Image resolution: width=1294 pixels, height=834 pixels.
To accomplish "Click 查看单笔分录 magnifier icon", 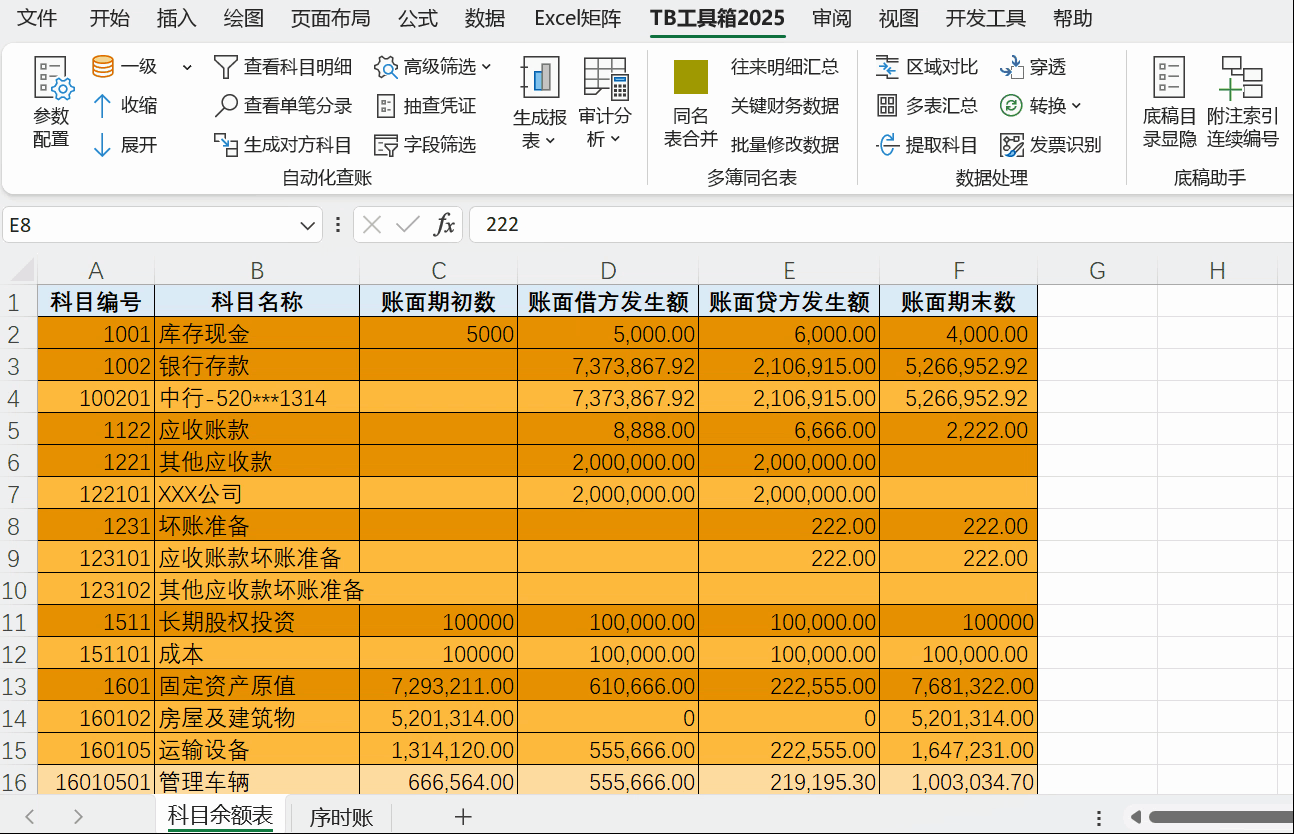I will click(x=226, y=106).
